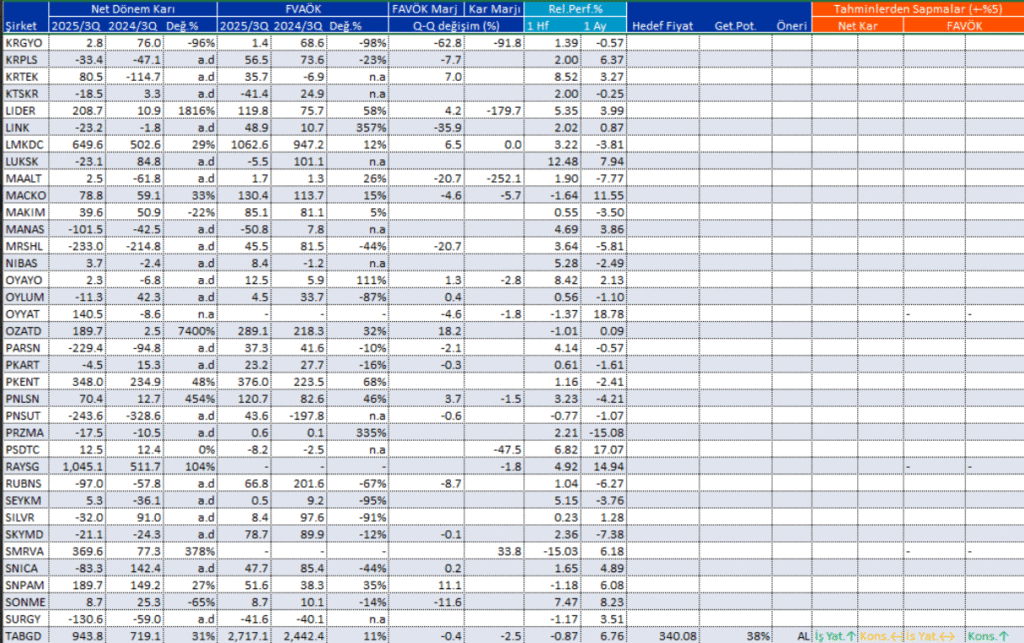Select the KRPLS company cell
The width and height of the screenshot is (1024, 643).
click(25, 60)
